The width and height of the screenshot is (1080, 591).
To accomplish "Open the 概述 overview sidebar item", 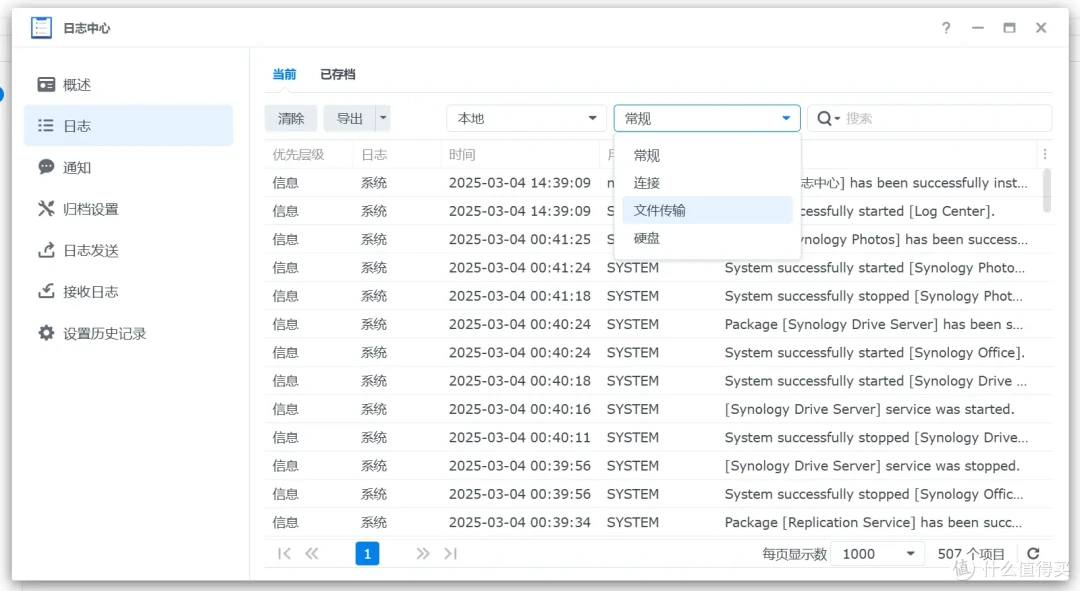I will pyautogui.click(x=128, y=85).
